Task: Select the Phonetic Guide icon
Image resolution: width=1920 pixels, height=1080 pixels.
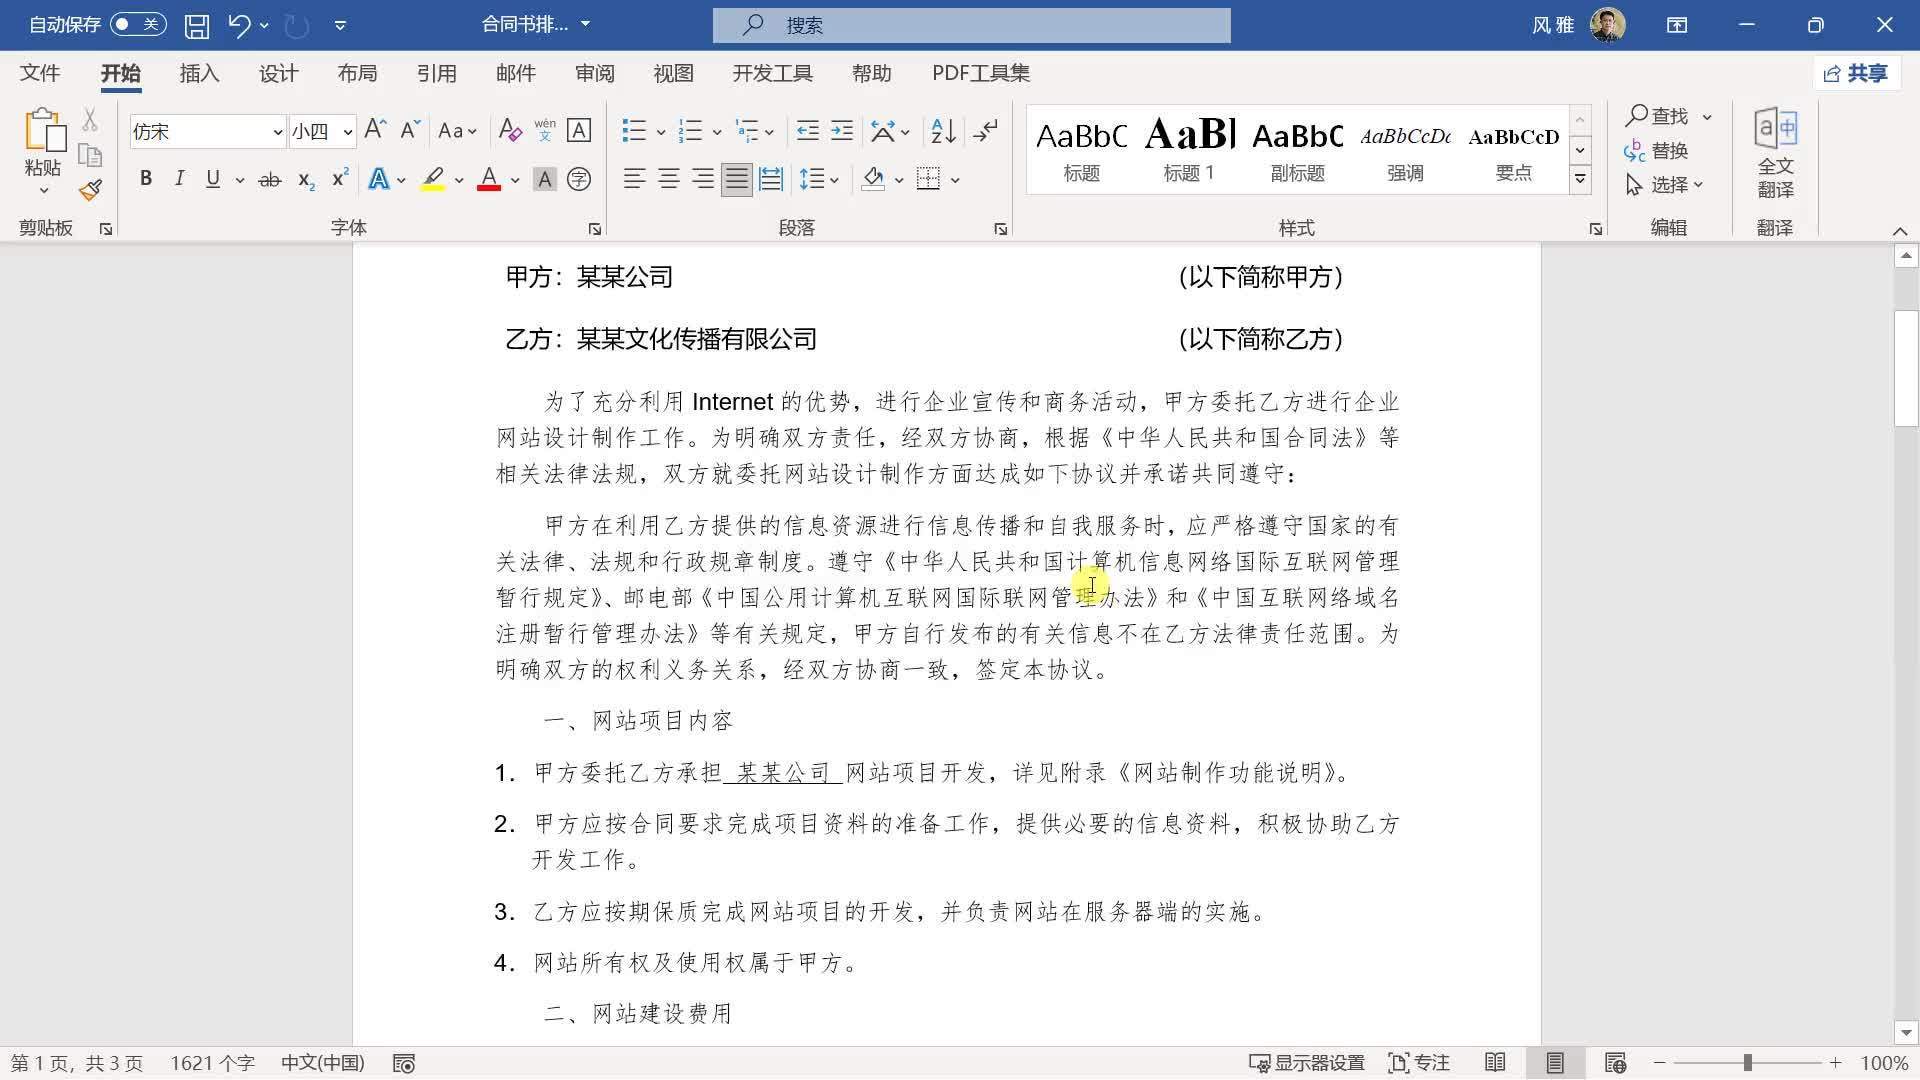Action: click(545, 129)
